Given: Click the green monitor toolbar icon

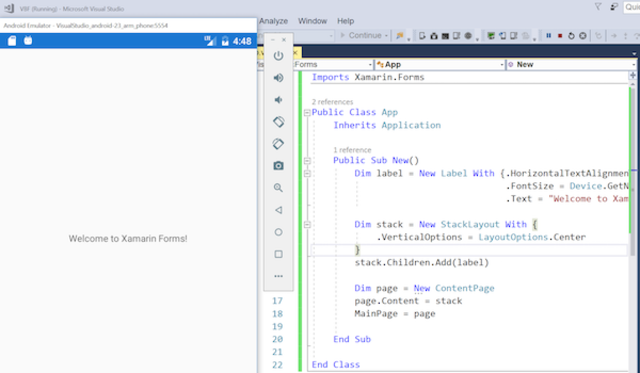Looking at the screenshot, I should coord(491,36).
